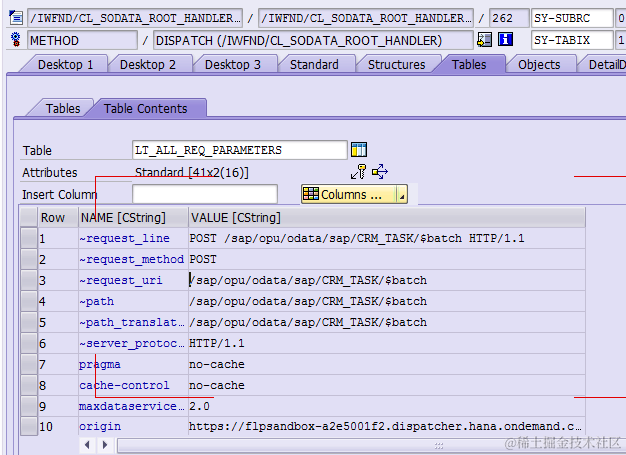Click the HTTP/1.1 value cell in row 6
626x455 pixels.
[x=386, y=343]
